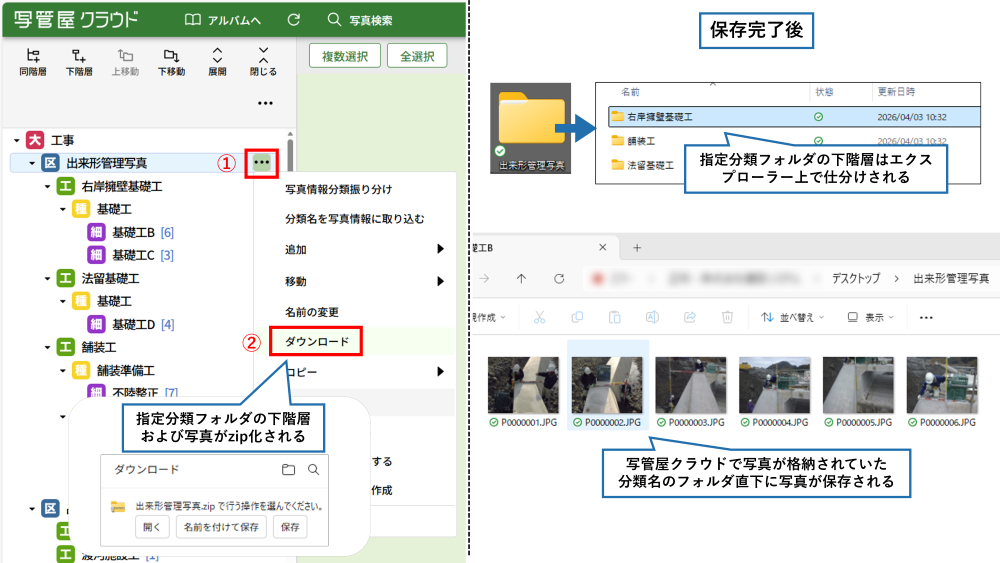This screenshot has height=563, width=1000.
Task: Click the 全選択 button
Action: pos(416,56)
